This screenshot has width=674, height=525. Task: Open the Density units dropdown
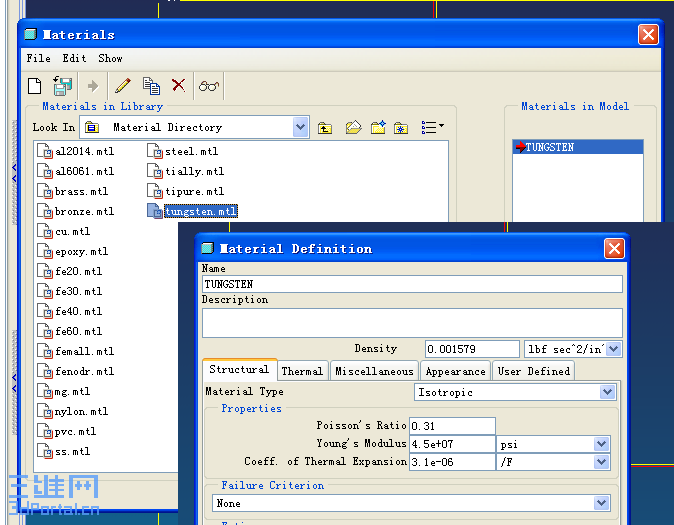[x=614, y=349]
